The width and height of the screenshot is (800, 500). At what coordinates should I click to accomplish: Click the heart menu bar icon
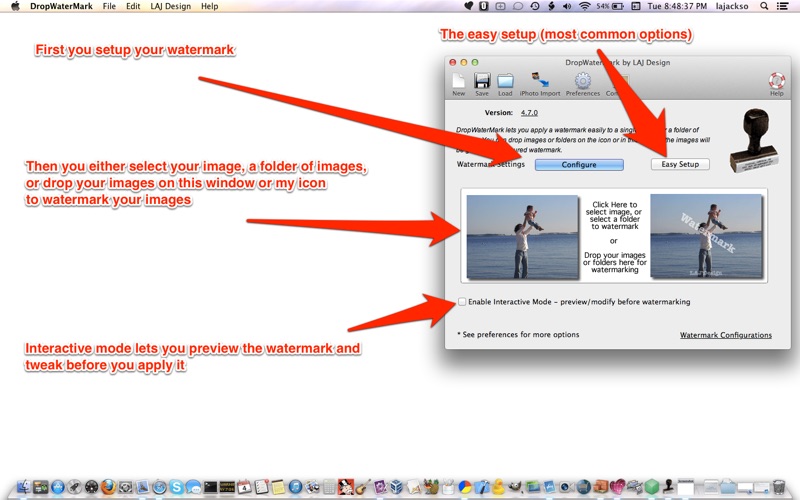(x=468, y=6)
